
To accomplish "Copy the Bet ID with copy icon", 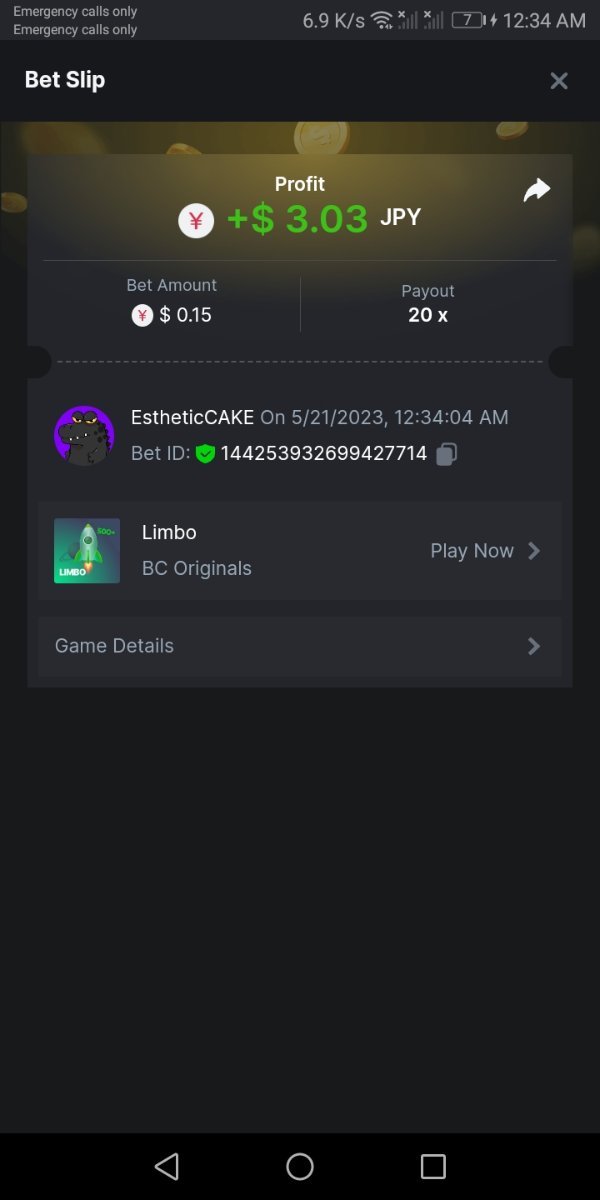I will (447, 454).
